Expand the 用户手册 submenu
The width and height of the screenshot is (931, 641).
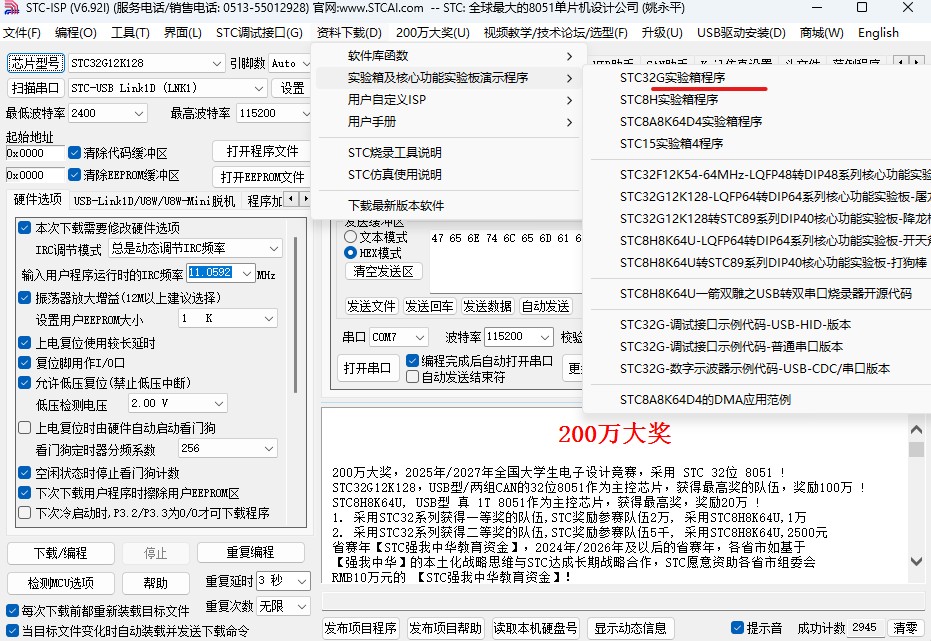[448, 122]
